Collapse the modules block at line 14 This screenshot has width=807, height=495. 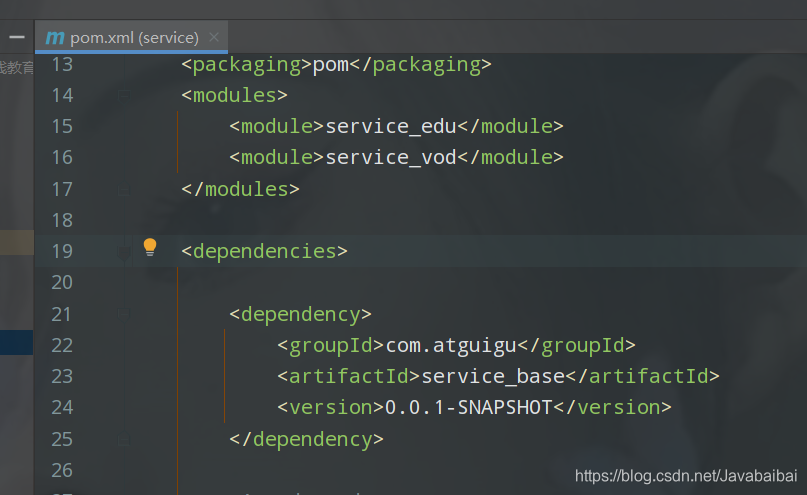(x=124, y=95)
